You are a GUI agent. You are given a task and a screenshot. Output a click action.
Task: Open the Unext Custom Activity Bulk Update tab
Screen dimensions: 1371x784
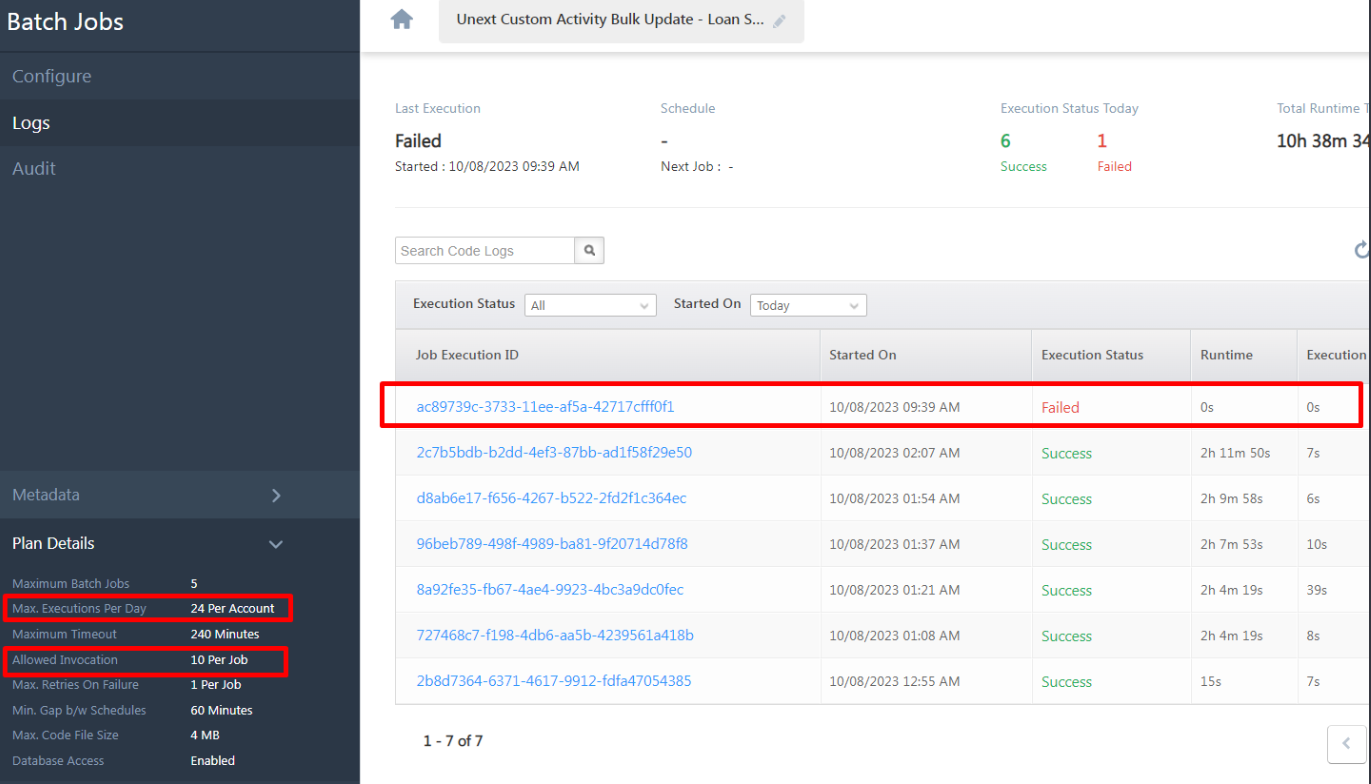621,20
